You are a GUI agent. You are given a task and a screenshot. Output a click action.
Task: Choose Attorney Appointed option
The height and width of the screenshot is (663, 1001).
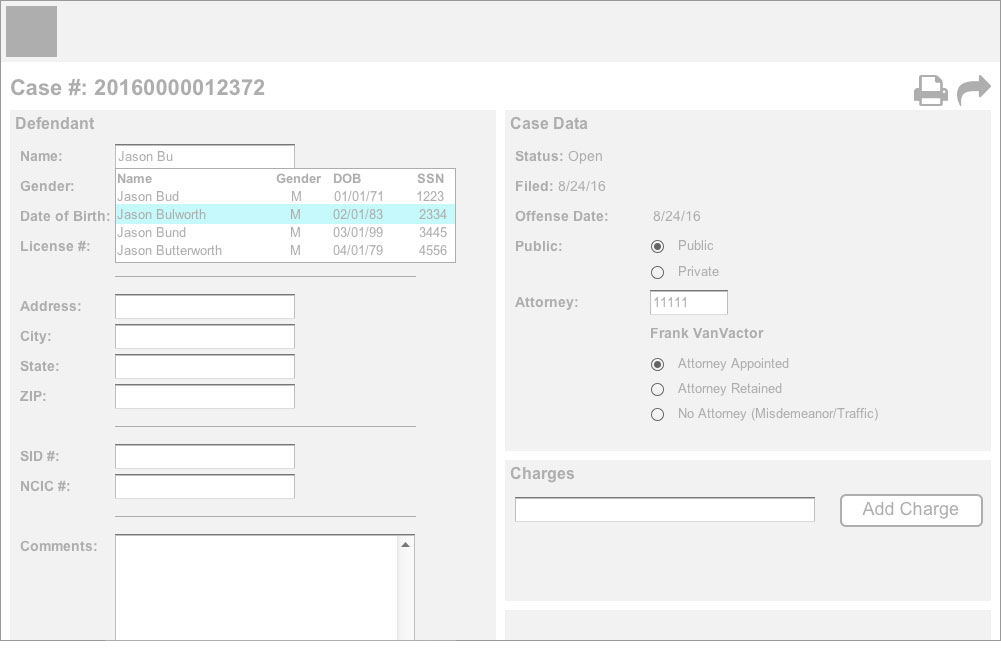[657, 364]
